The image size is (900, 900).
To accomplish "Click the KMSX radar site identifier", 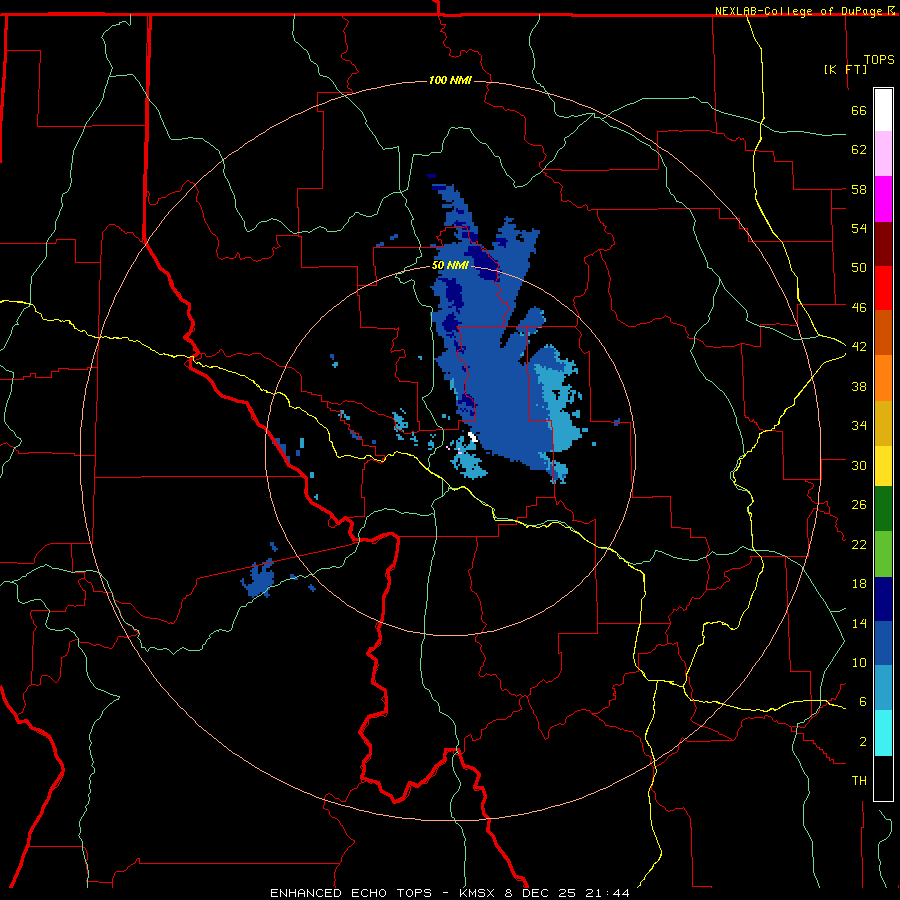I will pos(479,893).
